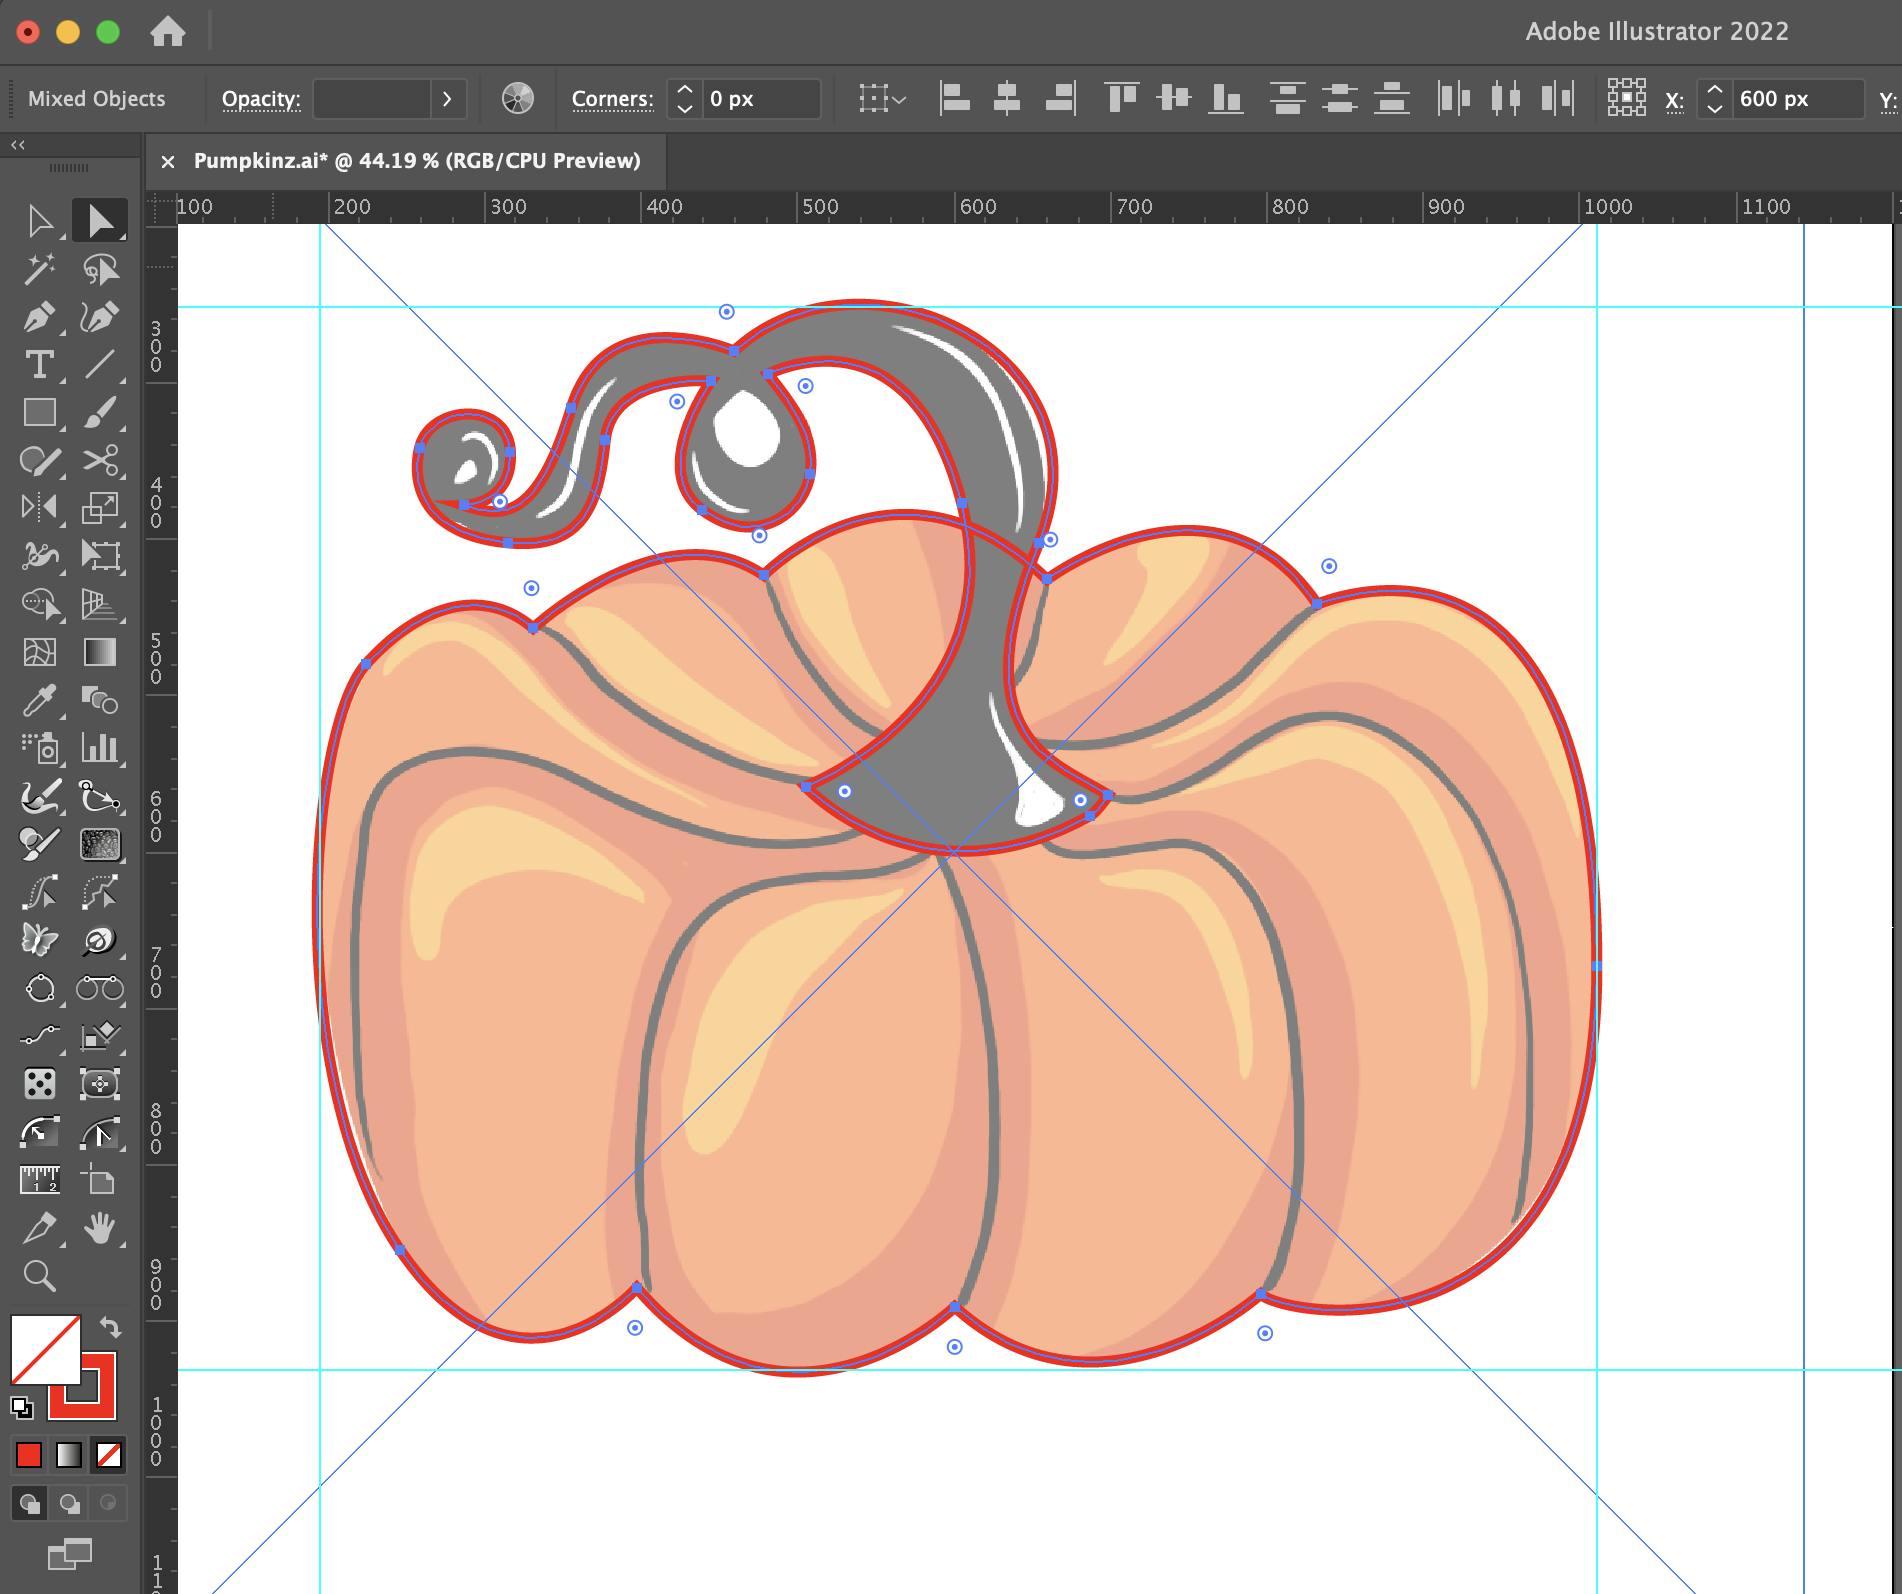The height and width of the screenshot is (1594, 1902).
Task: Select the Magic Wand tool
Action: click(41, 269)
